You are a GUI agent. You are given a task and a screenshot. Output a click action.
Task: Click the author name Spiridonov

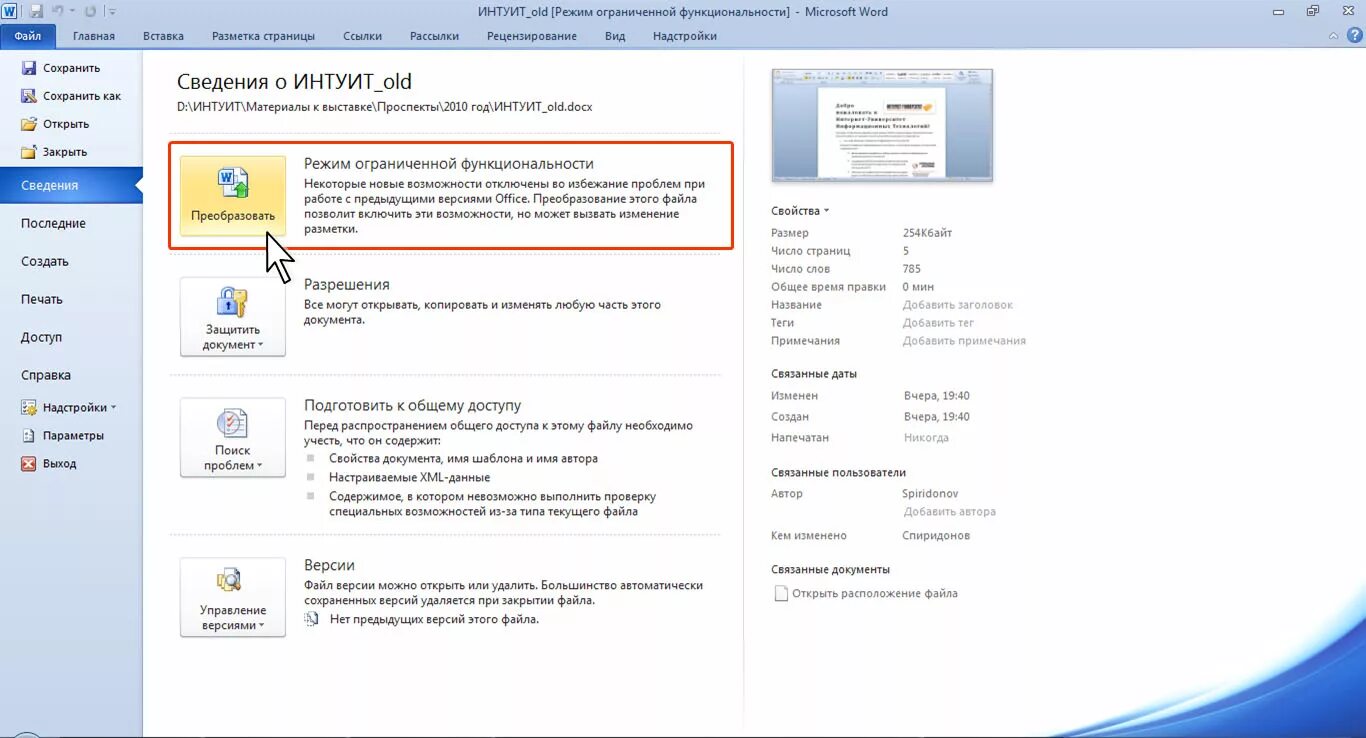click(x=931, y=494)
